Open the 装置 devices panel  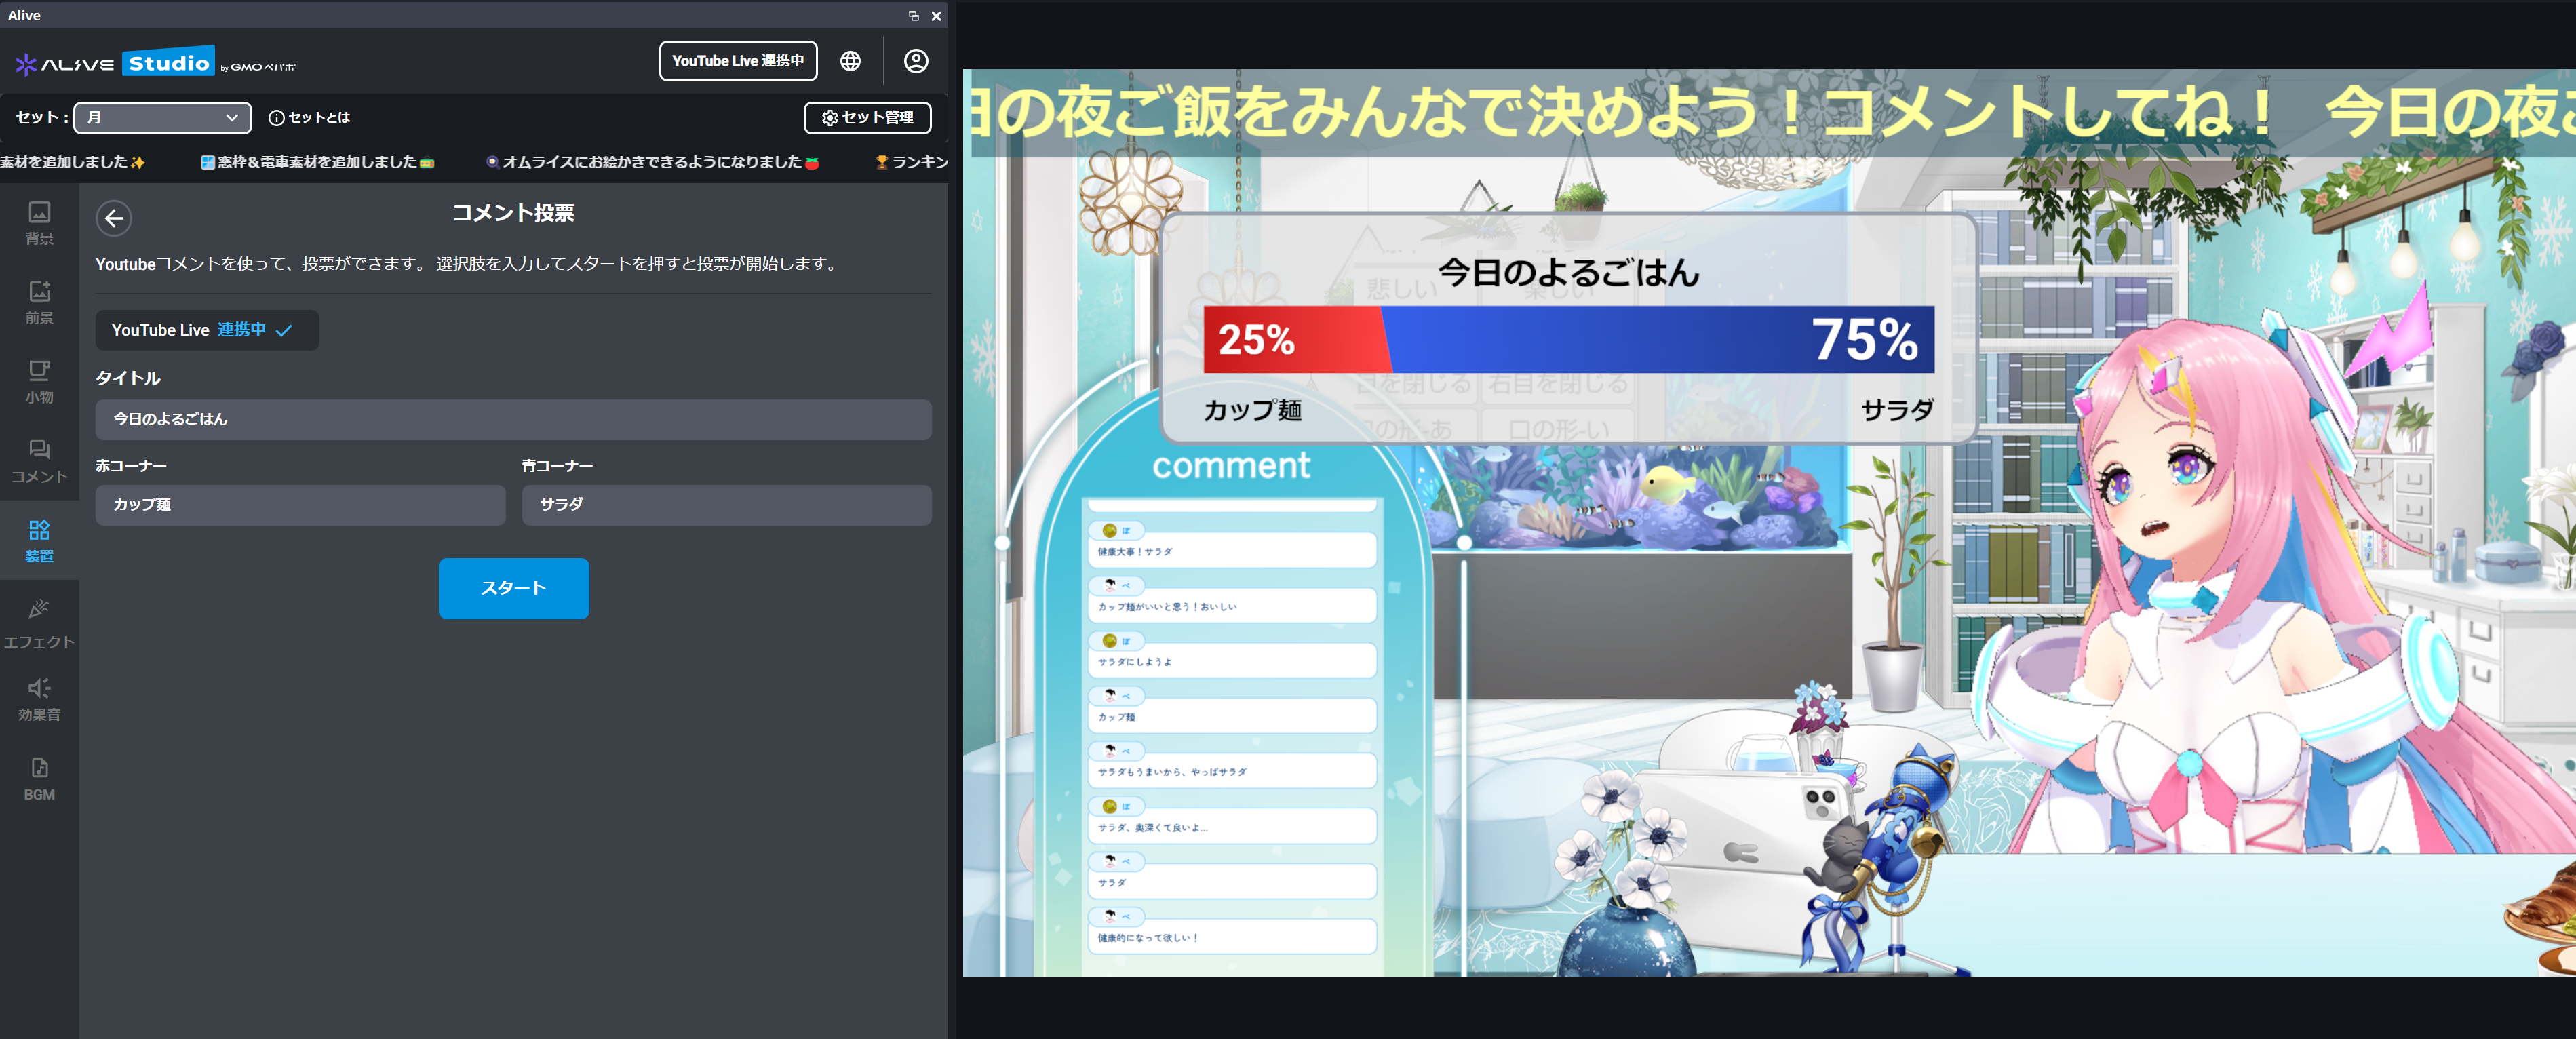coord(39,540)
